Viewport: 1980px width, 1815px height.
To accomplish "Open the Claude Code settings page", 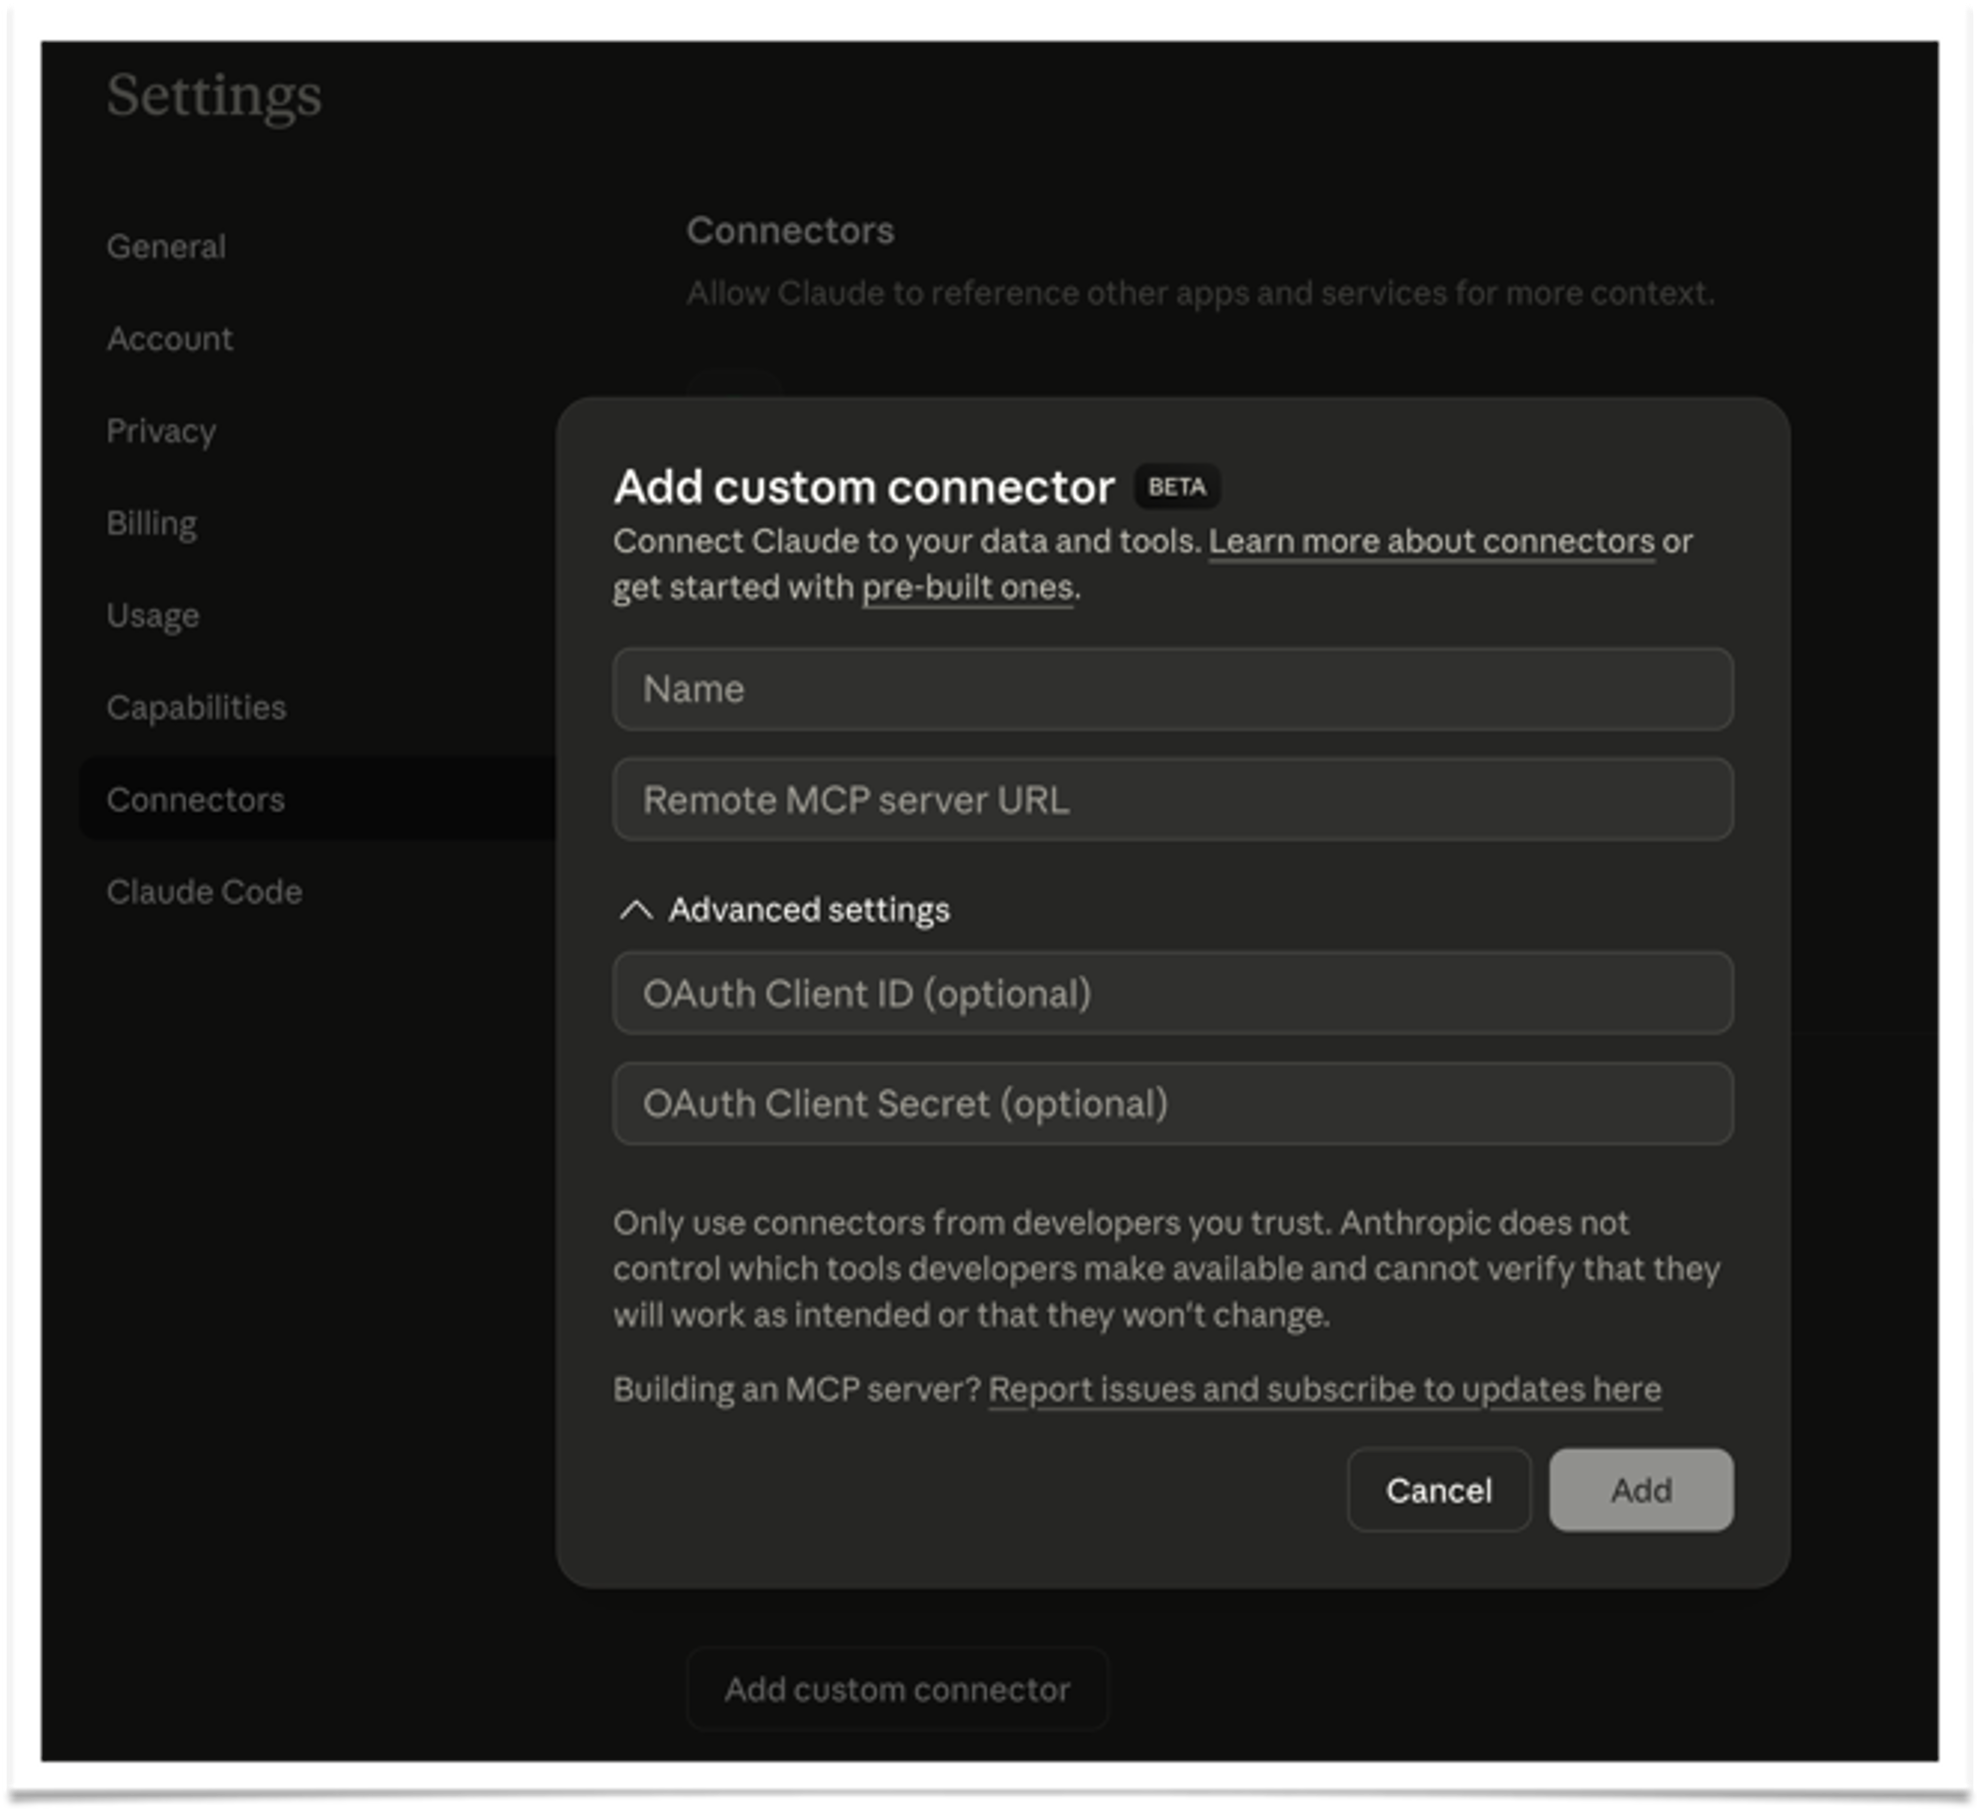I will pos(204,890).
